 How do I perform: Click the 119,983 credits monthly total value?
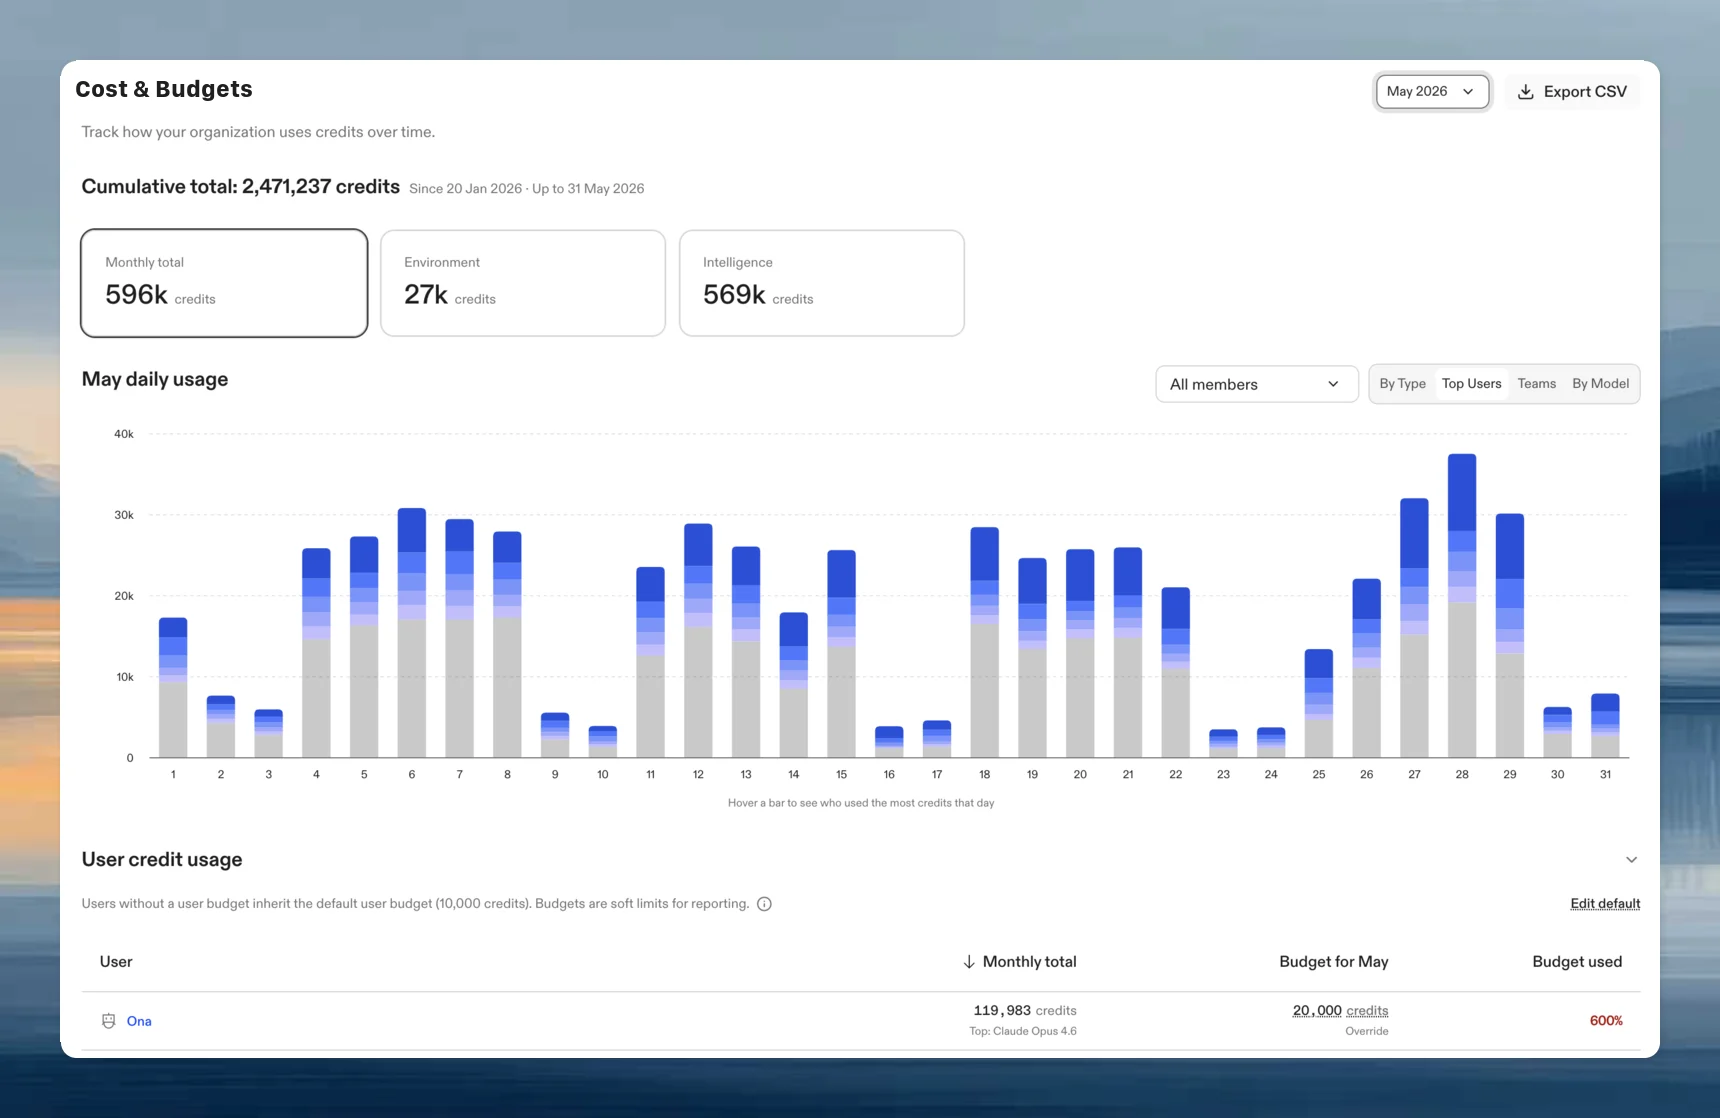(x=1025, y=1010)
